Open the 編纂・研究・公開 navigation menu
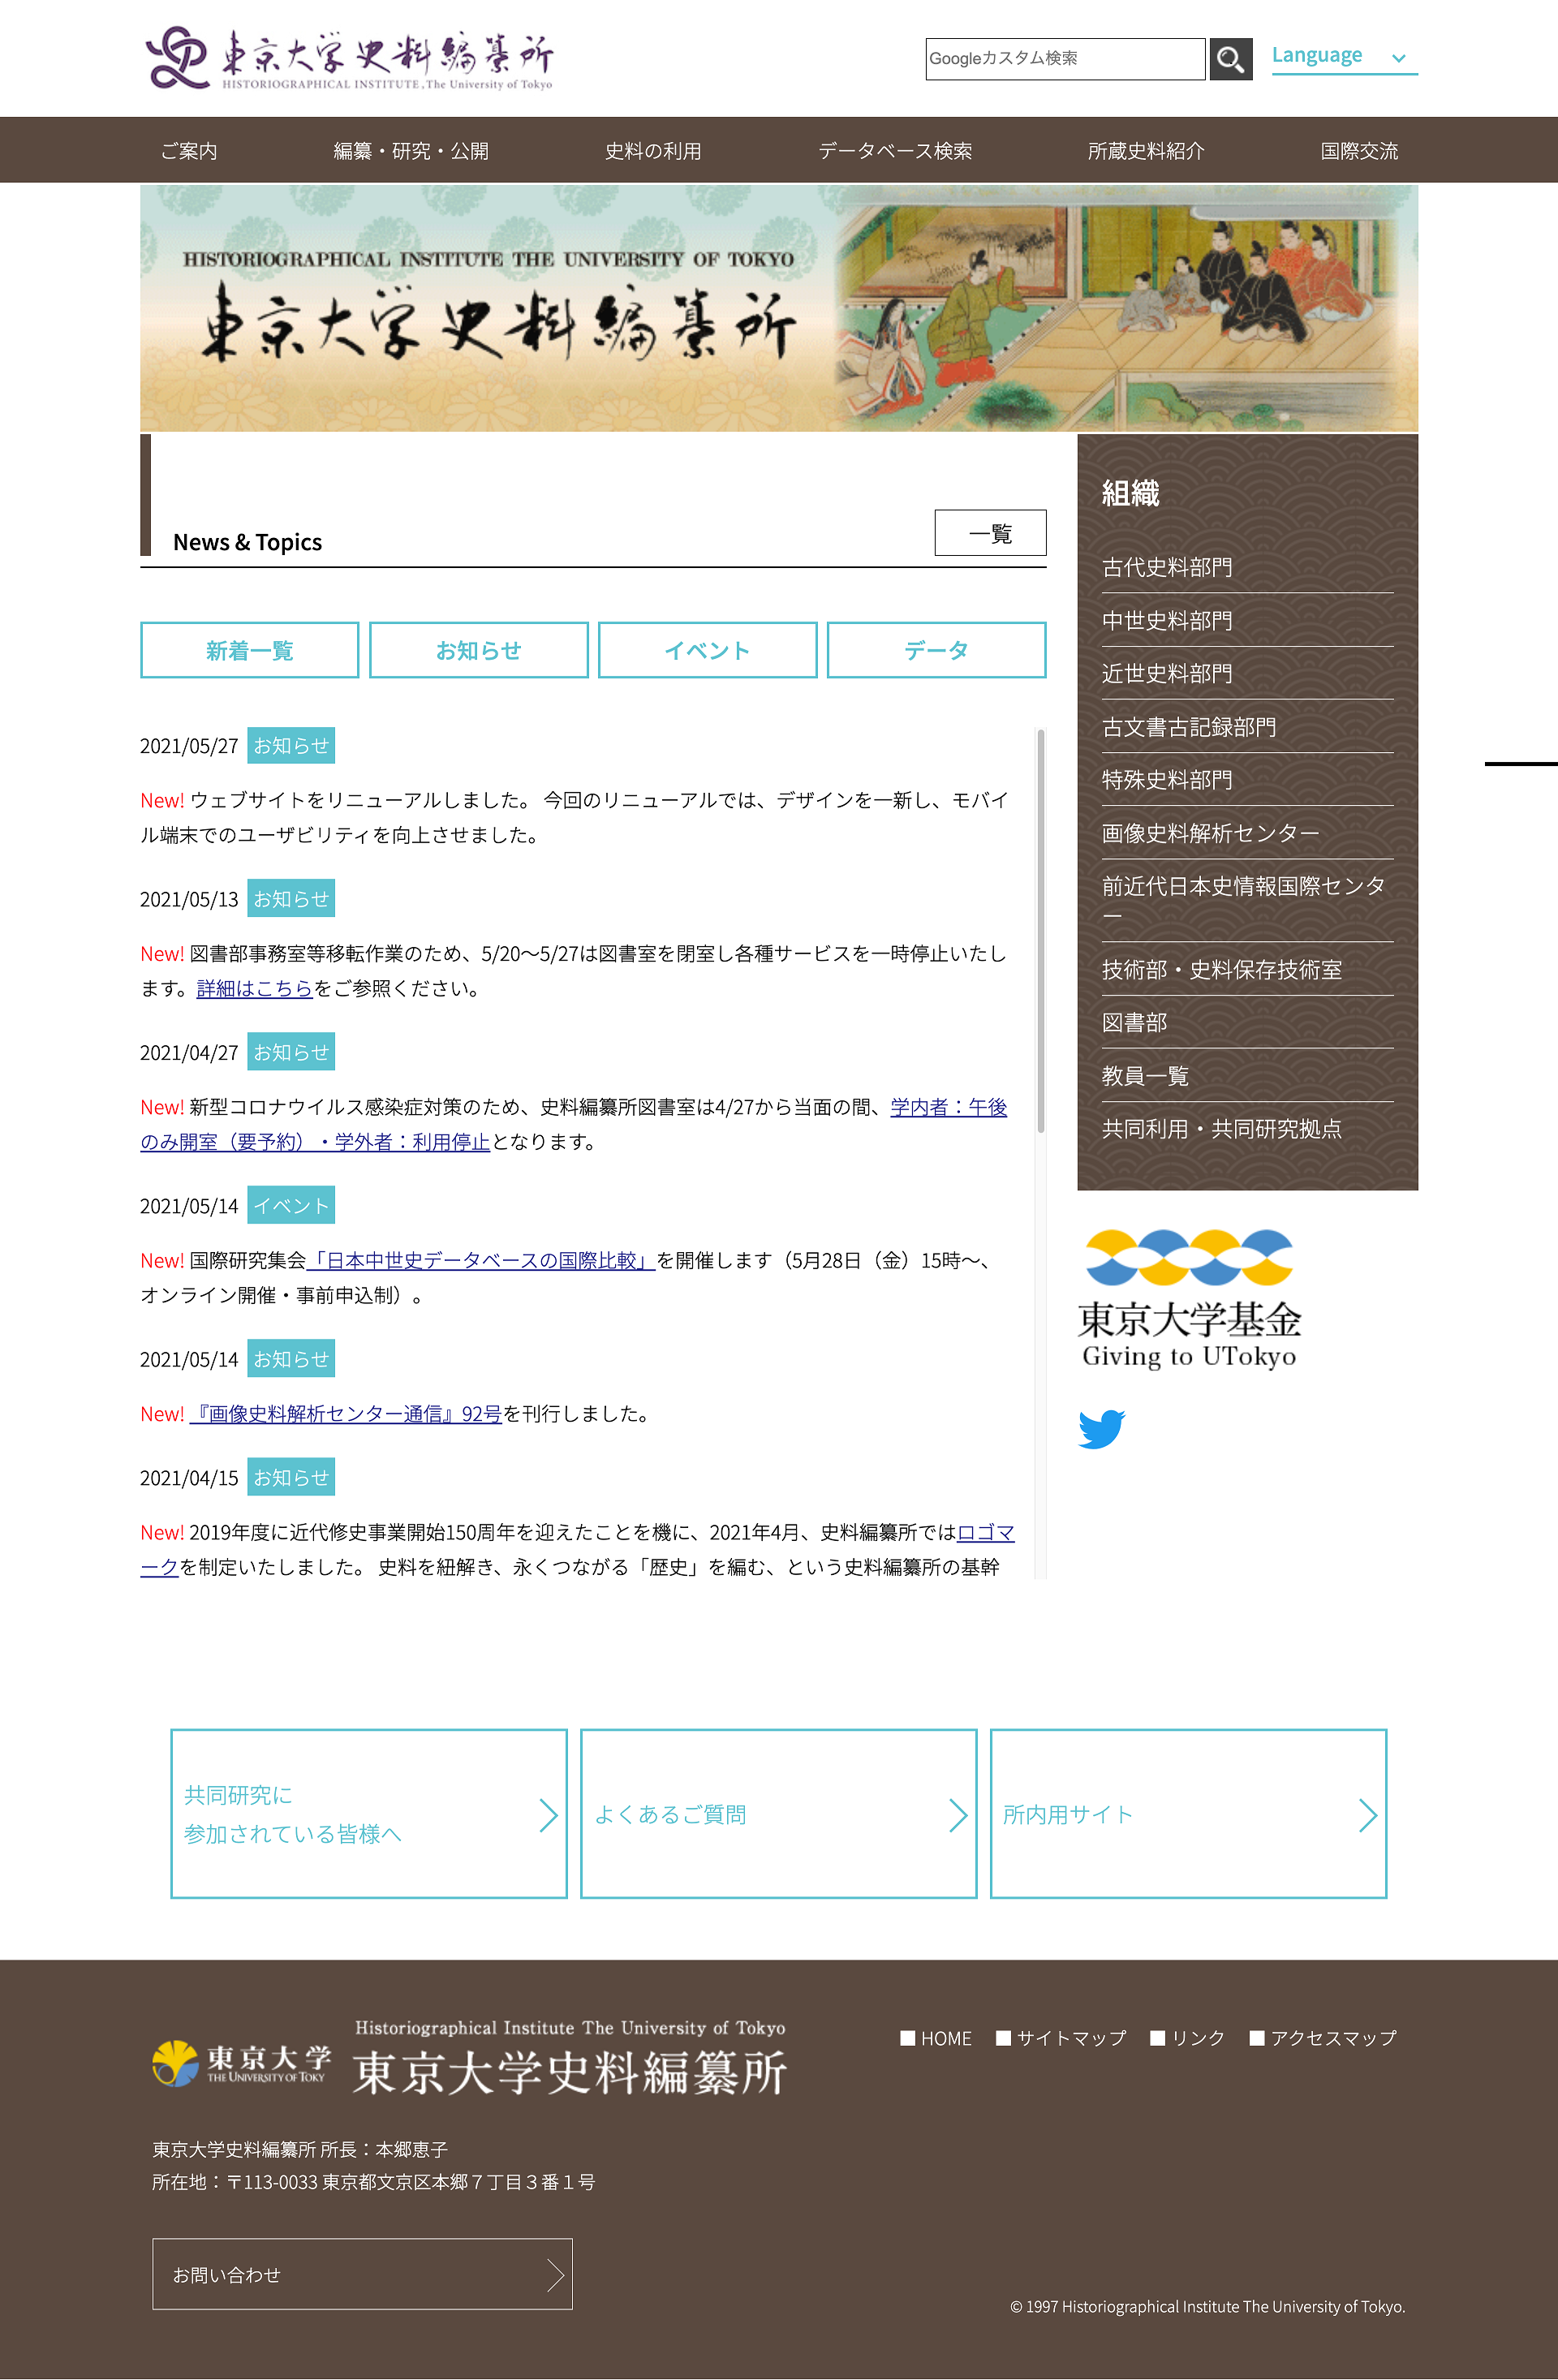 [x=411, y=151]
